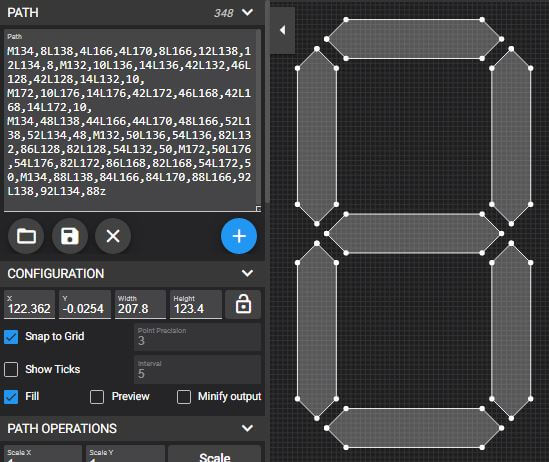Select the middle segment's left tip point
Viewport: 549px width, 462px height.
tap(326, 233)
